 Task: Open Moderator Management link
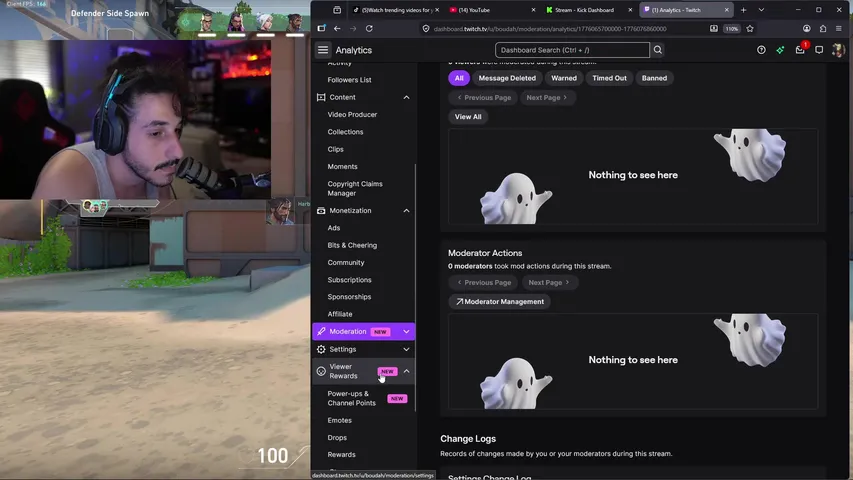pos(499,301)
